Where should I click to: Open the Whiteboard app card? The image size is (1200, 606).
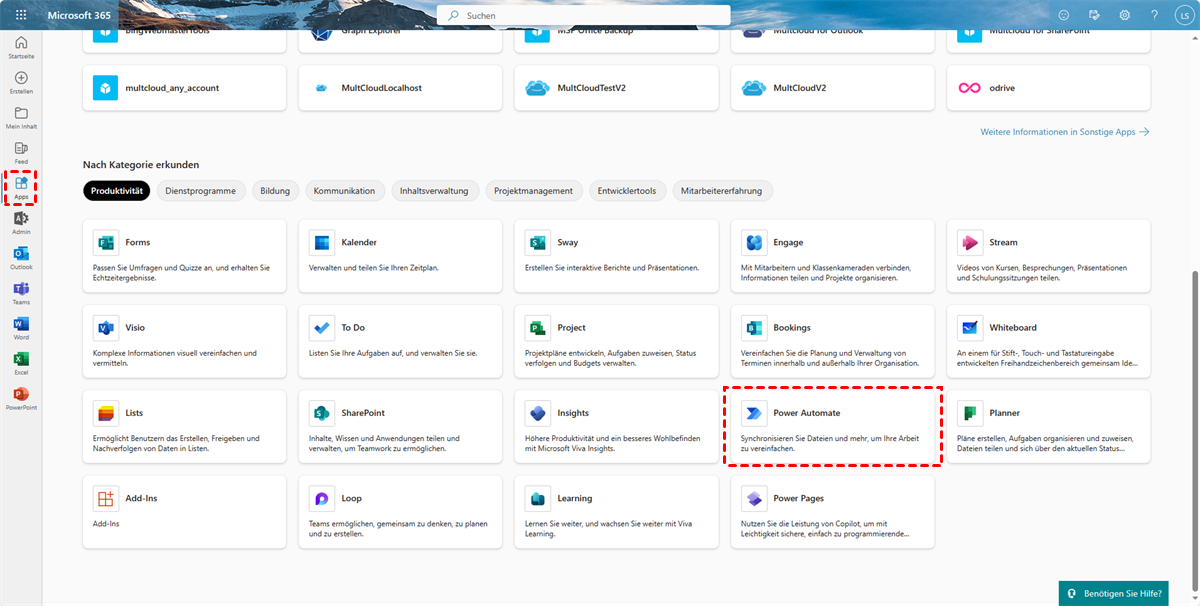click(x=1048, y=343)
